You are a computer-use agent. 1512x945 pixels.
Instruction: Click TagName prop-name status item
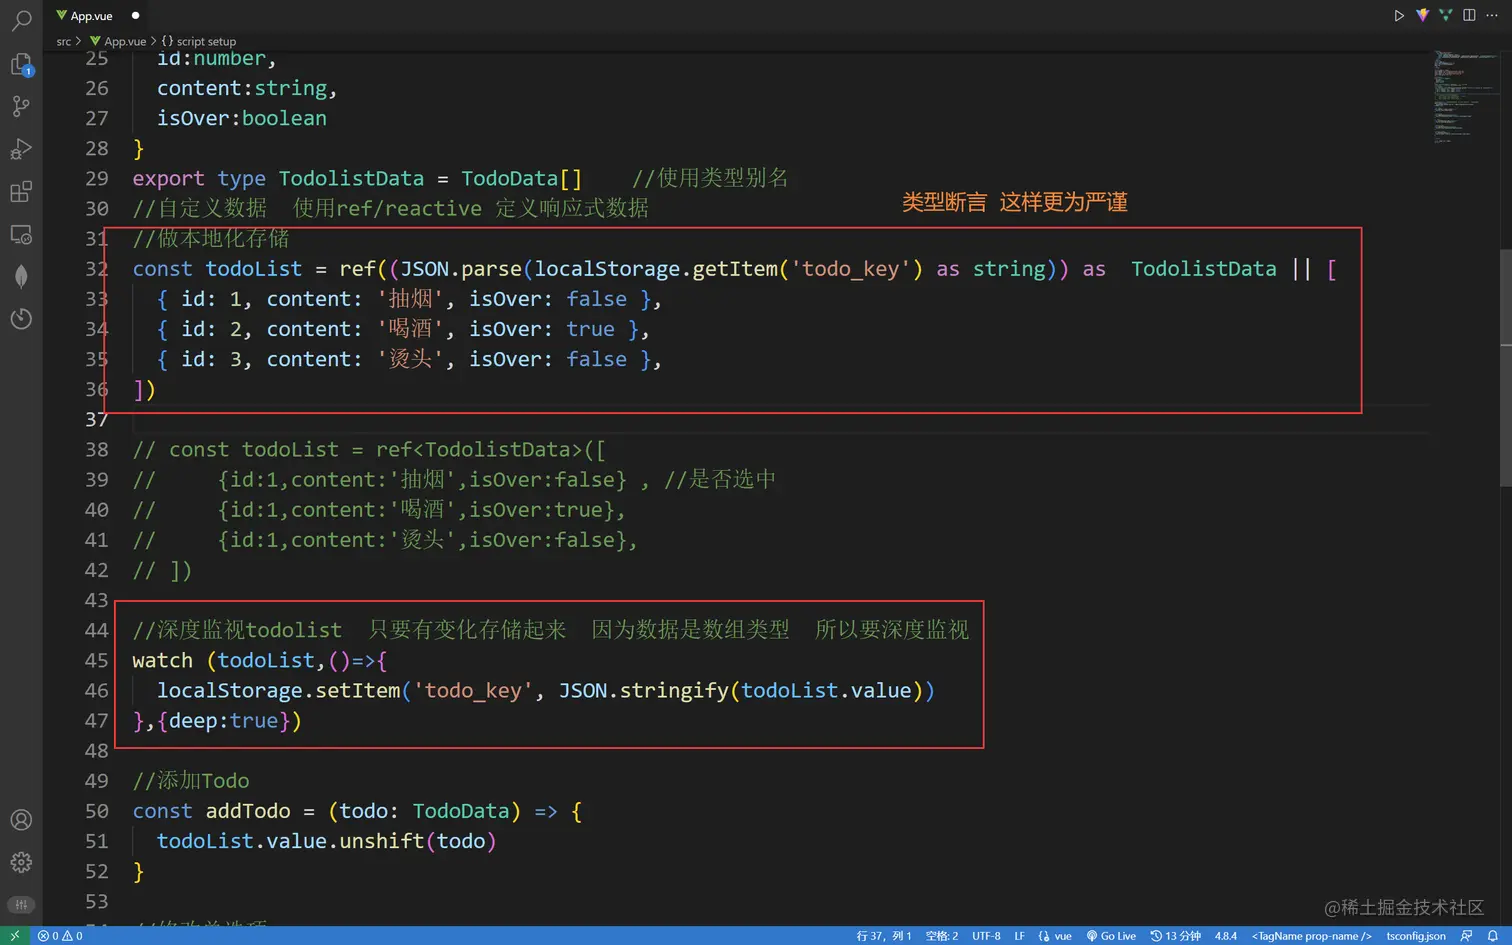point(1311,936)
